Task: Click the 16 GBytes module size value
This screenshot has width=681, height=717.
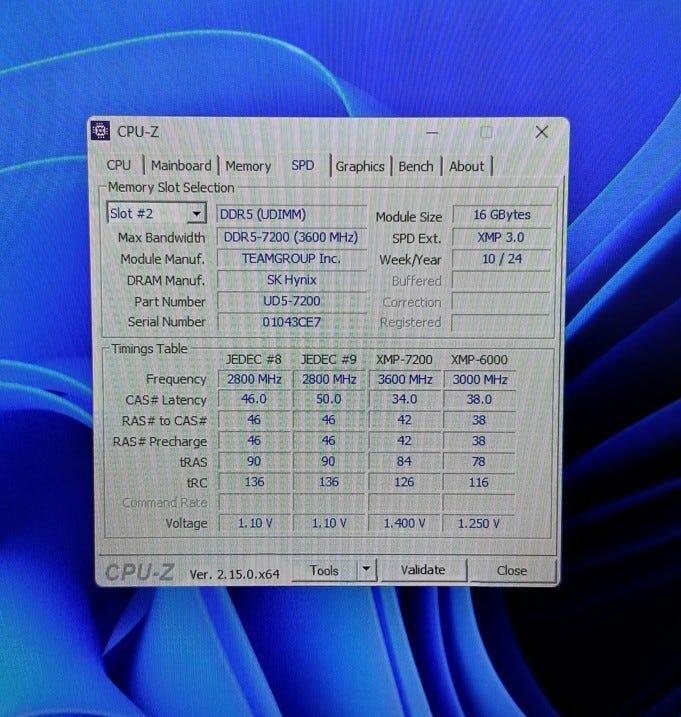Action: [502, 214]
